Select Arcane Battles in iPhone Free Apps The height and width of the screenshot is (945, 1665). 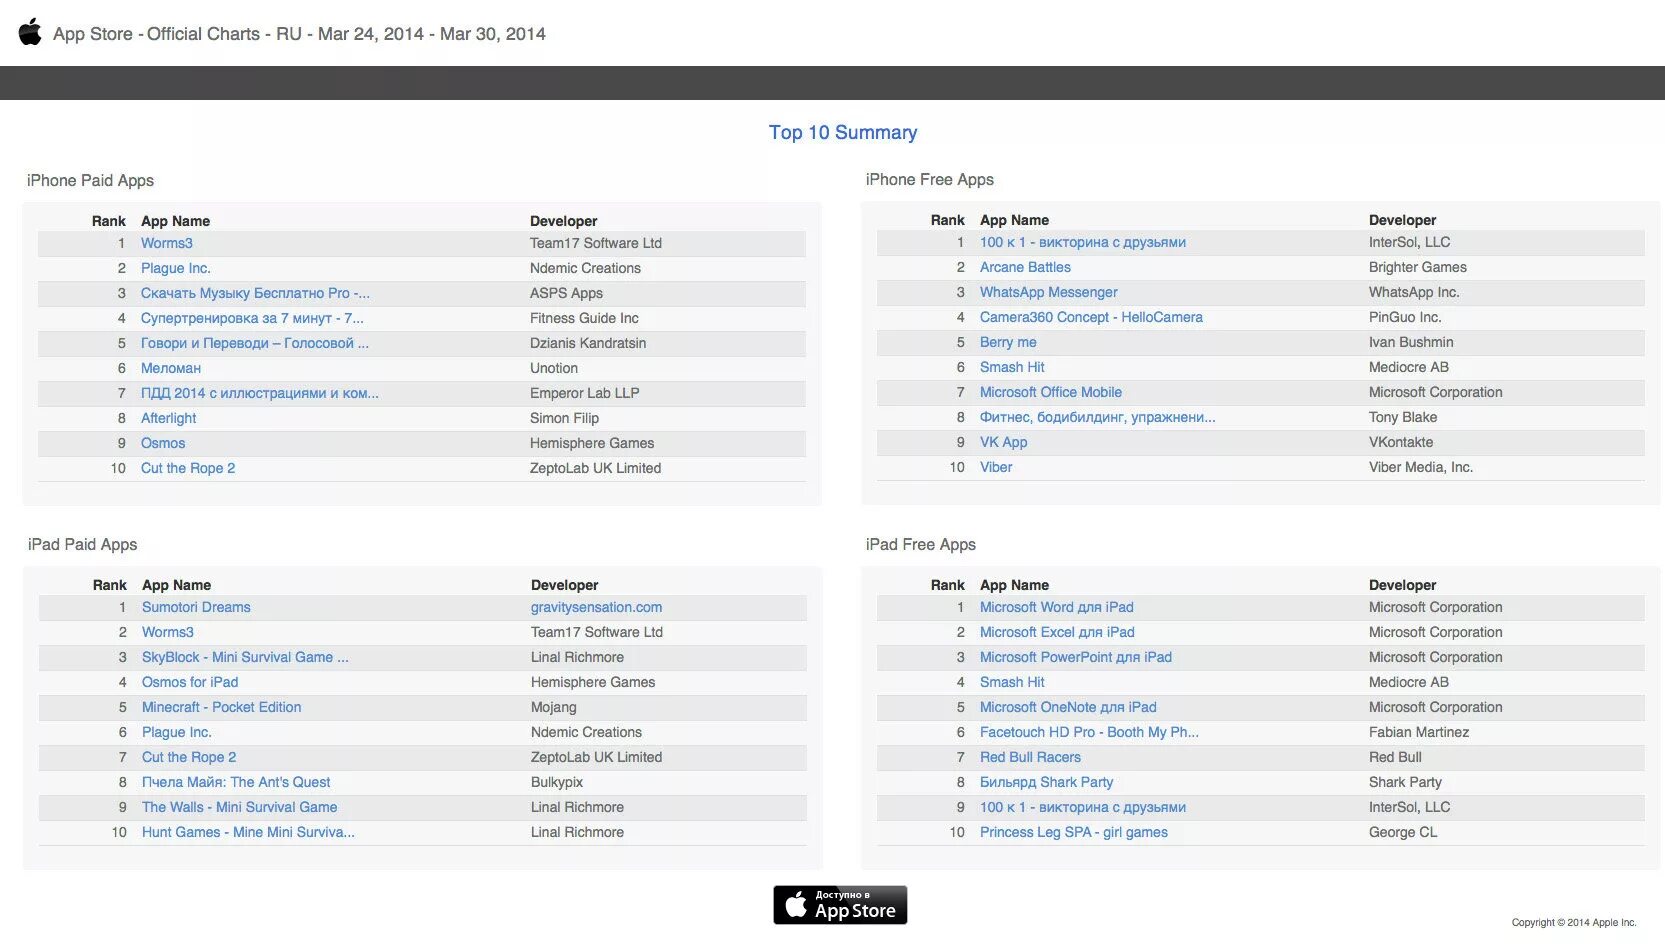click(x=1025, y=266)
